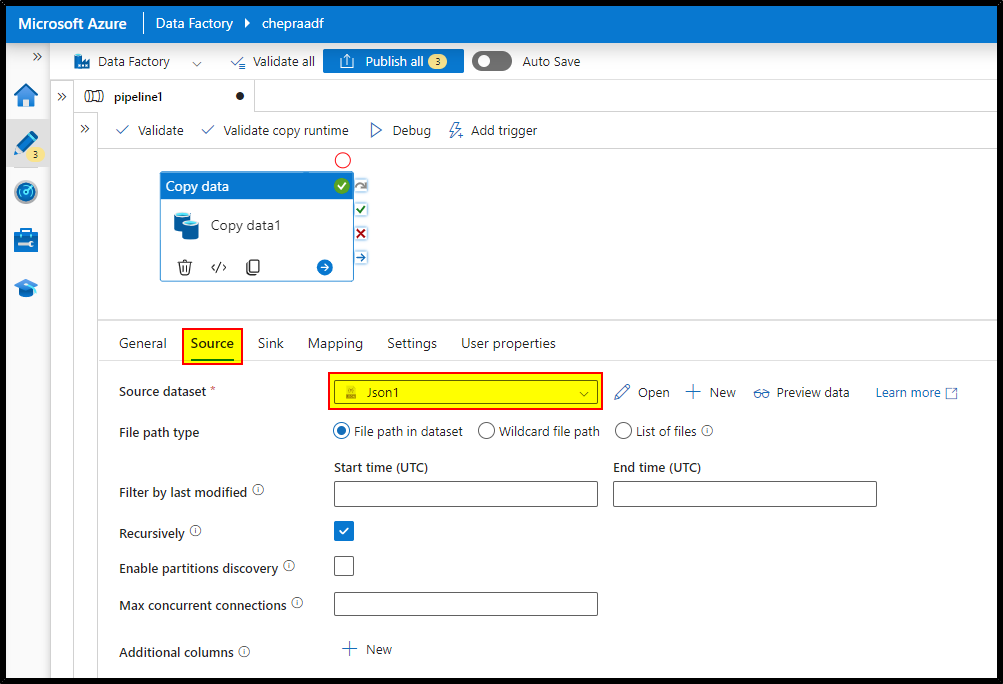Uncheck the Recursively checkbox

pos(344,531)
